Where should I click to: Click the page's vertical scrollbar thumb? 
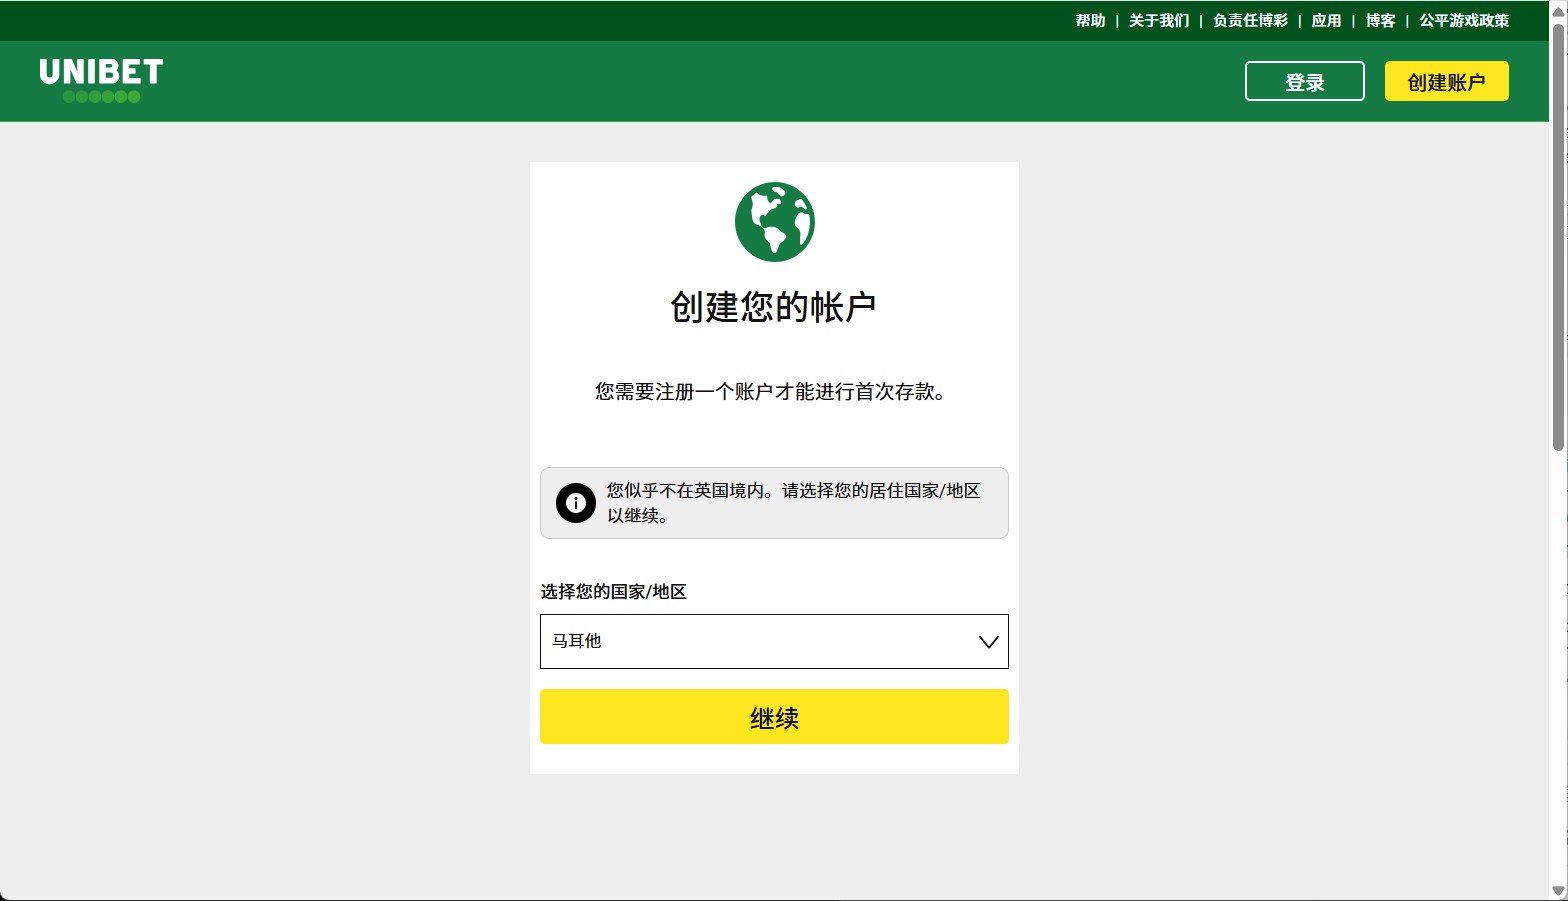[x=1558, y=236]
